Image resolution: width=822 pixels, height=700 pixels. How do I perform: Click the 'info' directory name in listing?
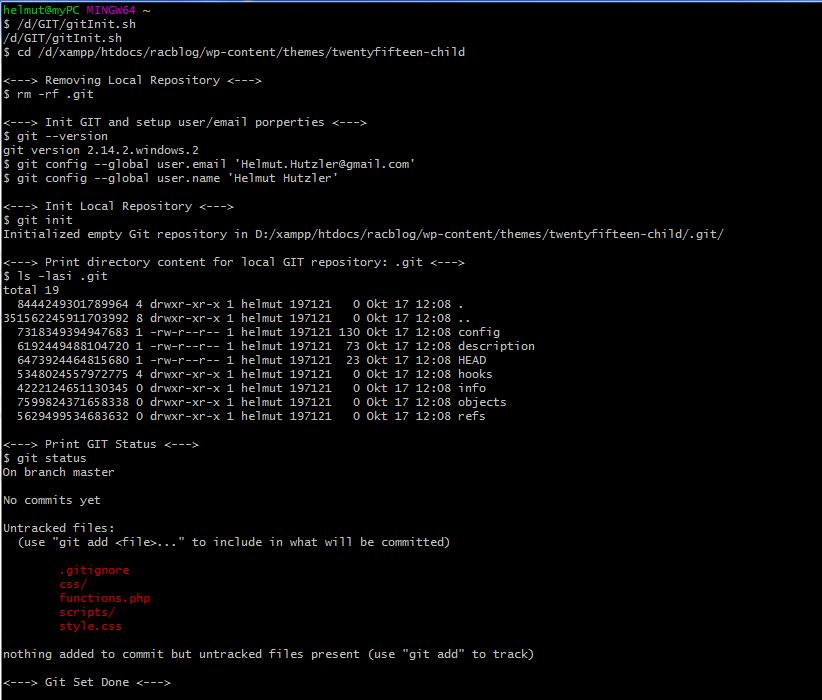pos(472,388)
